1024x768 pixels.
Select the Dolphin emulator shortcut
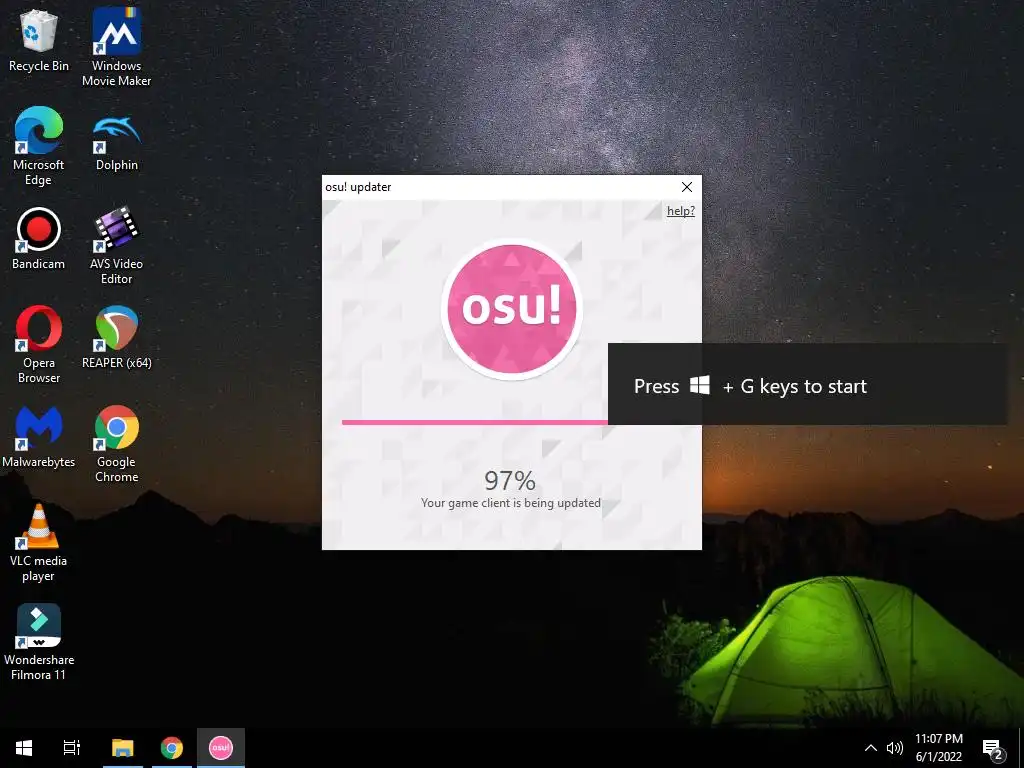tap(117, 140)
